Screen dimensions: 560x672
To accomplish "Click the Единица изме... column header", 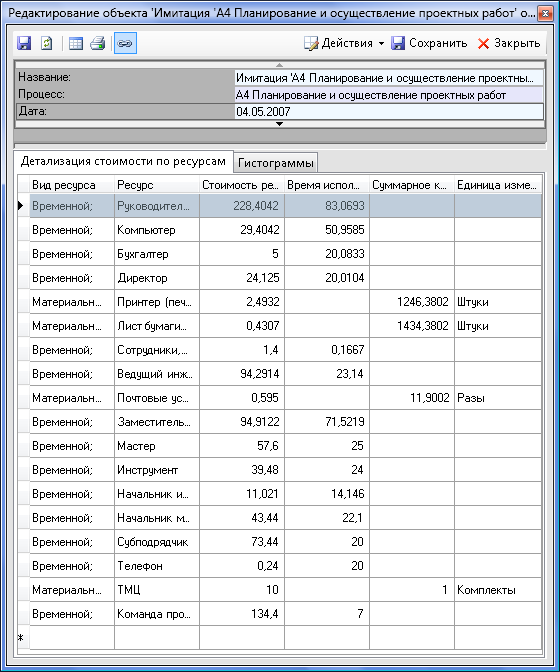I will 498,185.
